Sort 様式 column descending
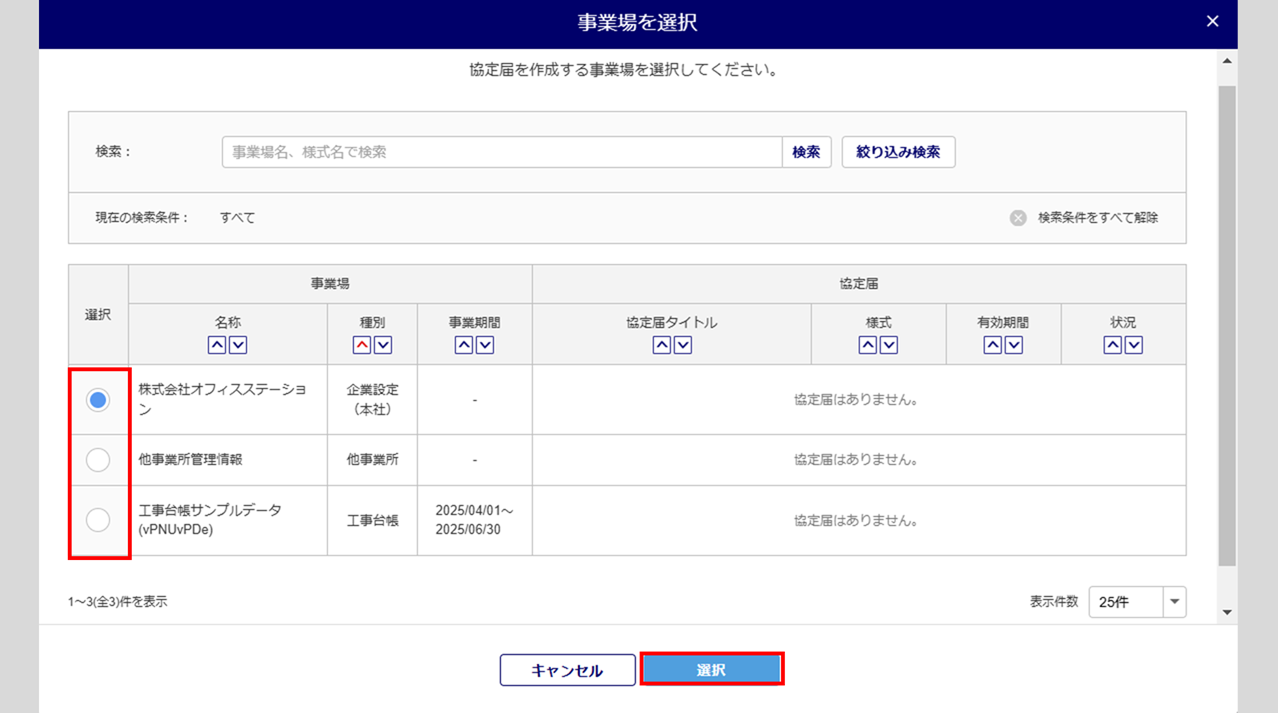Viewport: 1278px width, 713px height. click(x=889, y=345)
